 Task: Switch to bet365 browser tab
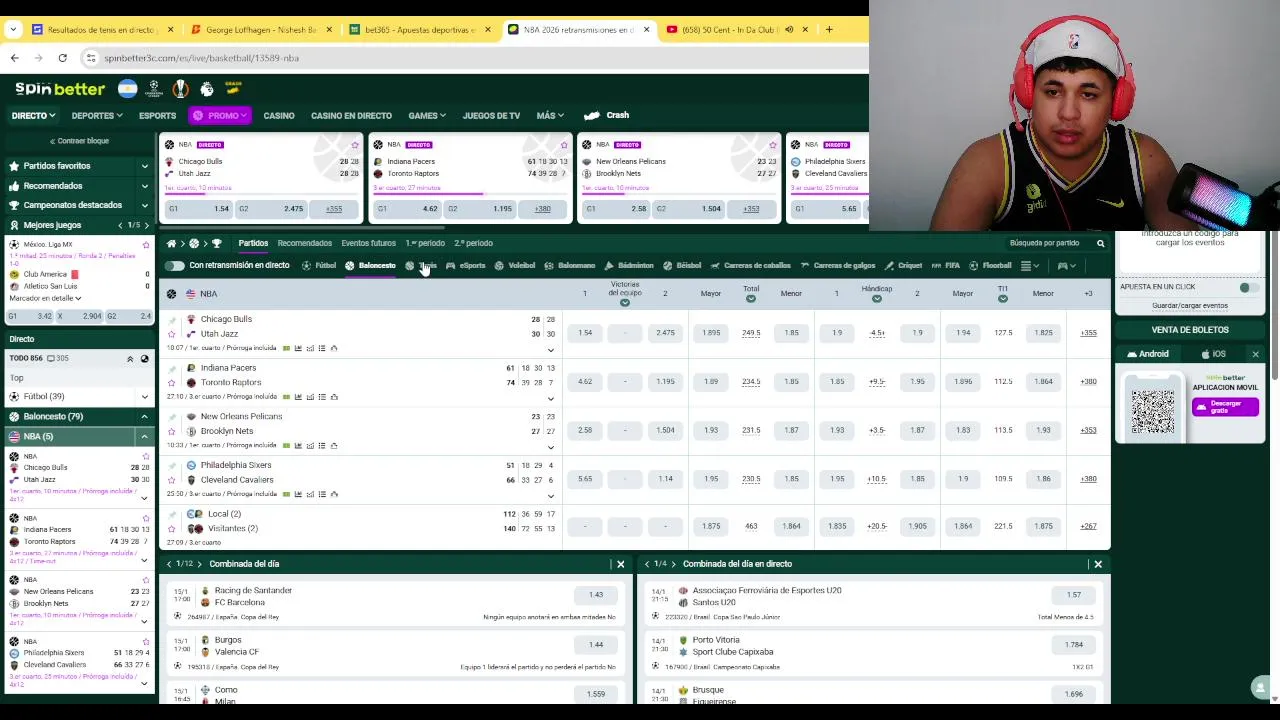click(419, 30)
